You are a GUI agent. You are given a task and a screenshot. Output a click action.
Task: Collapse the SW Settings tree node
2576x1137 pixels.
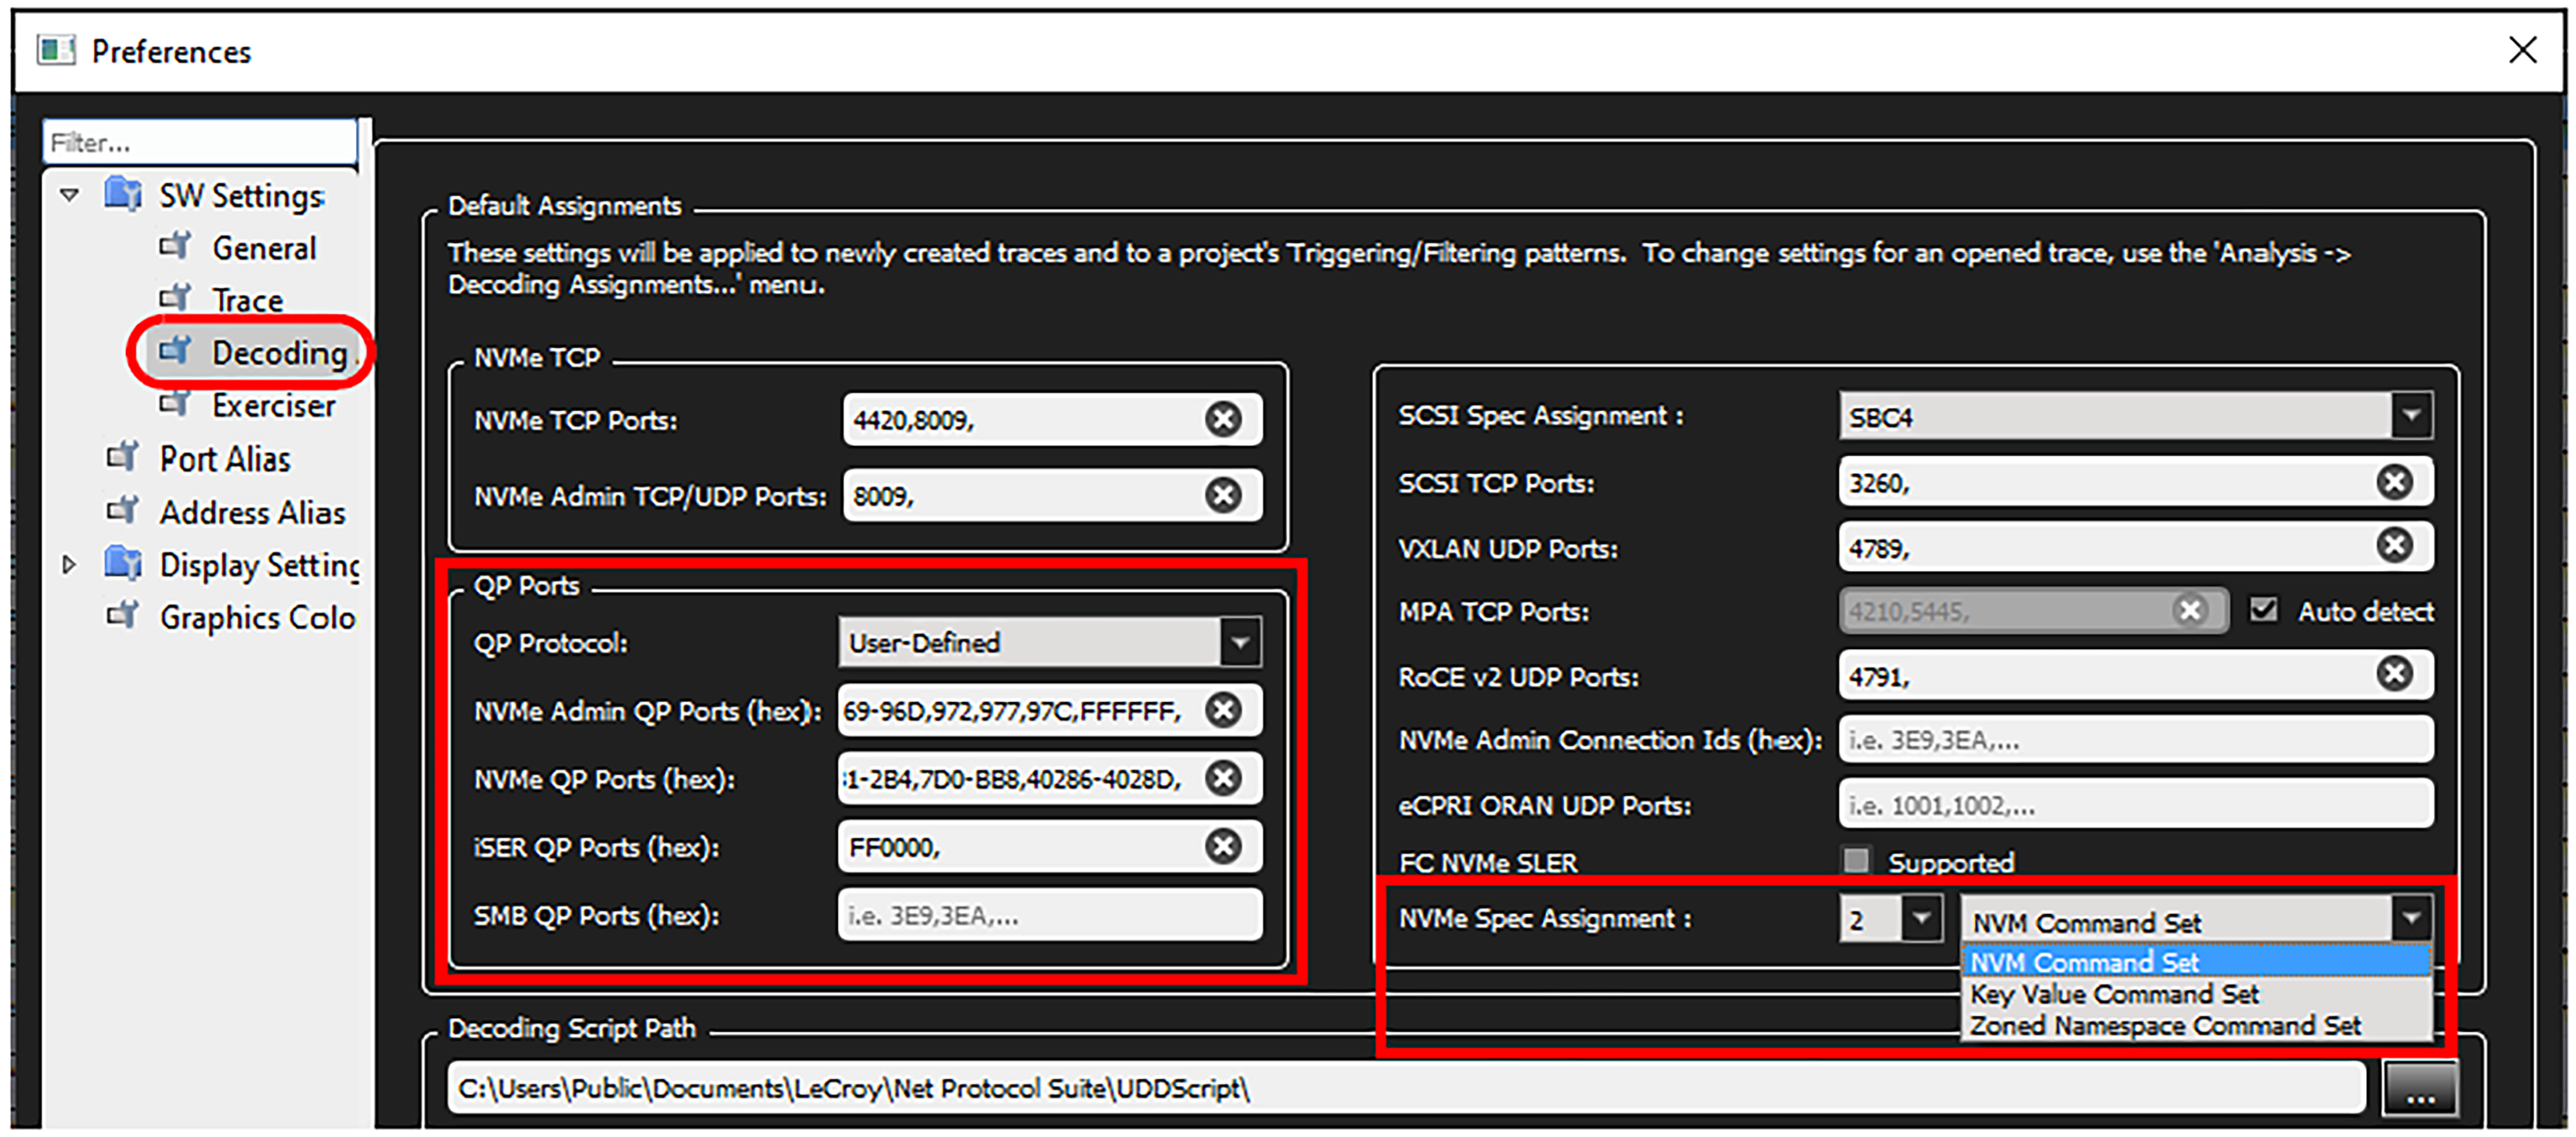pyautogui.click(x=69, y=195)
